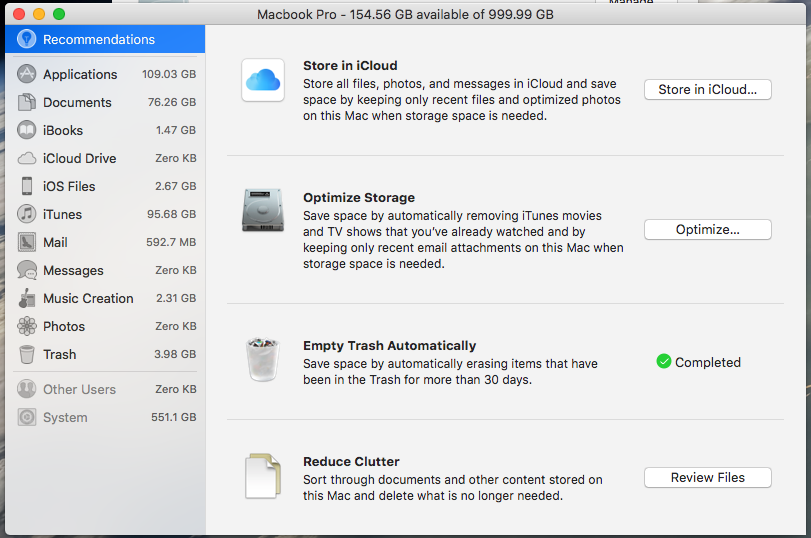
Task: Open the Applications category label
Action: pos(80,74)
